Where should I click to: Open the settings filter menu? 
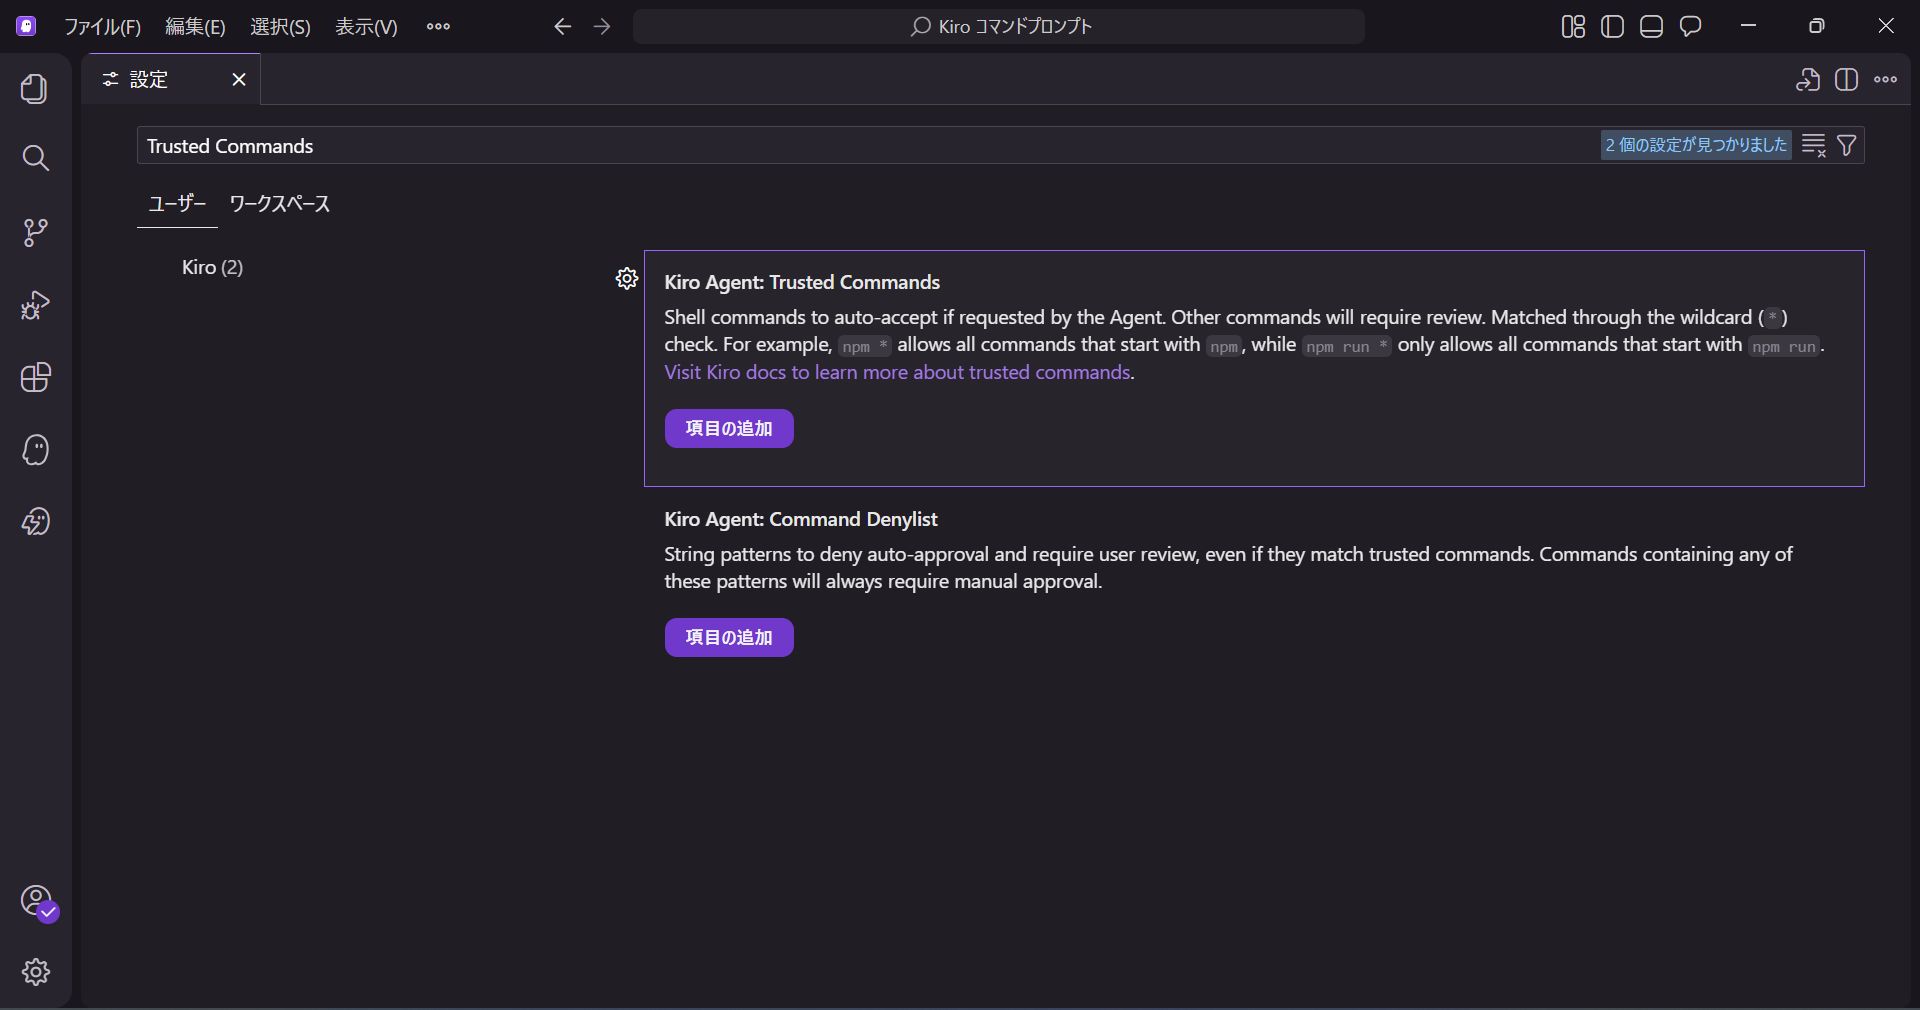click(x=1847, y=146)
